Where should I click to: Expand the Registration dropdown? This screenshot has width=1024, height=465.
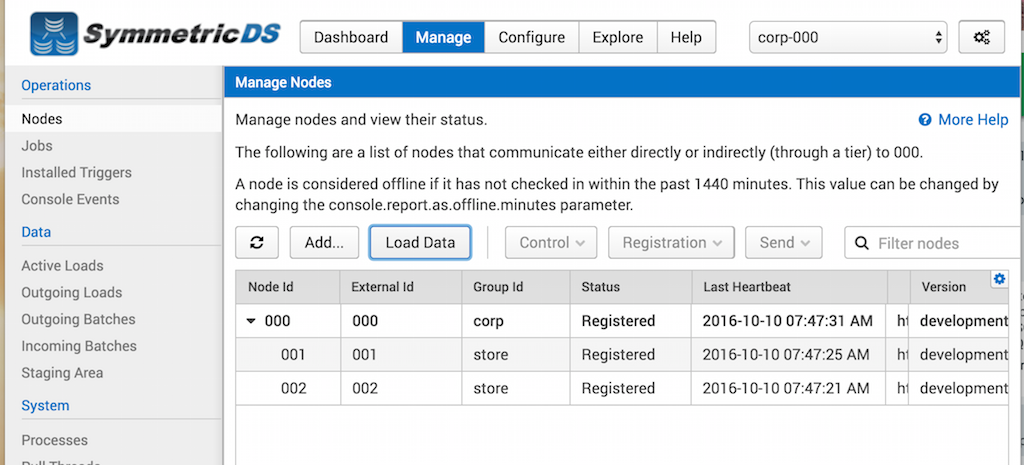670,242
